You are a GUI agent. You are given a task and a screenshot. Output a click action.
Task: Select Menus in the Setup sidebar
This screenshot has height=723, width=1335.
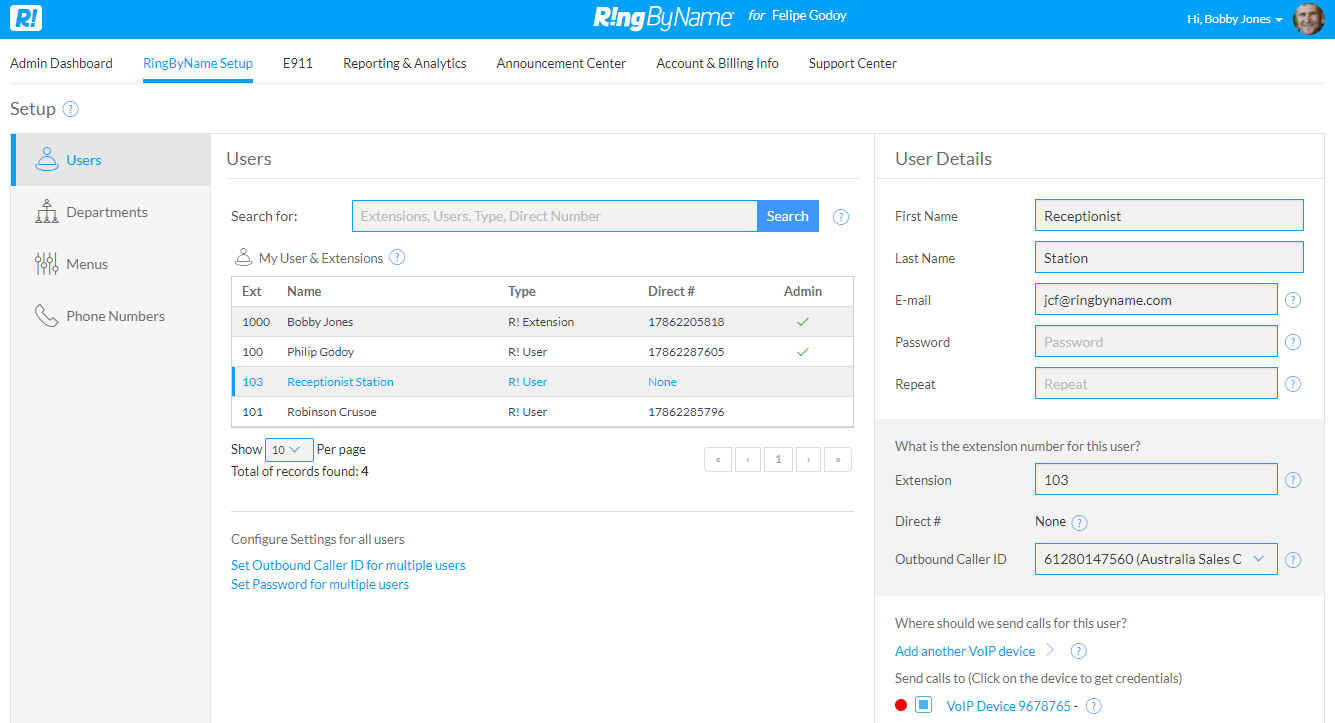pos(111,264)
